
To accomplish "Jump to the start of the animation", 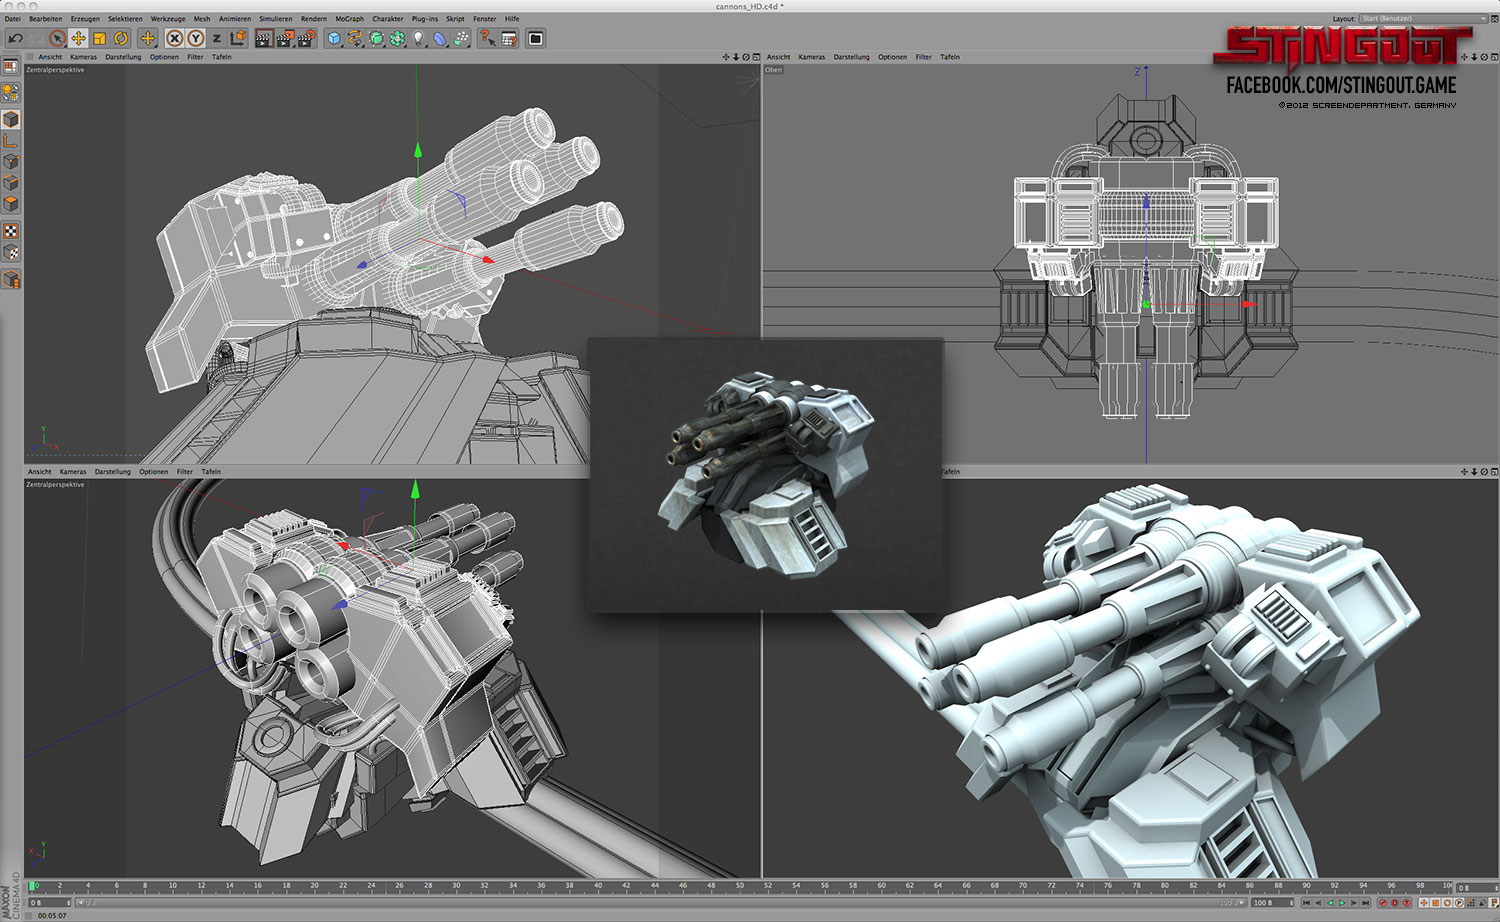I will (x=1306, y=903).
